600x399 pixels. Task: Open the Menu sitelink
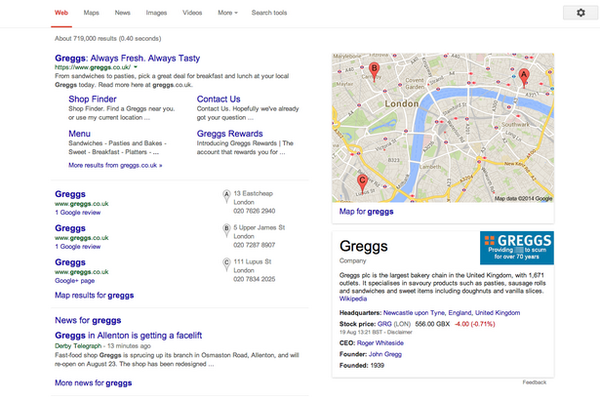(80, 134)
